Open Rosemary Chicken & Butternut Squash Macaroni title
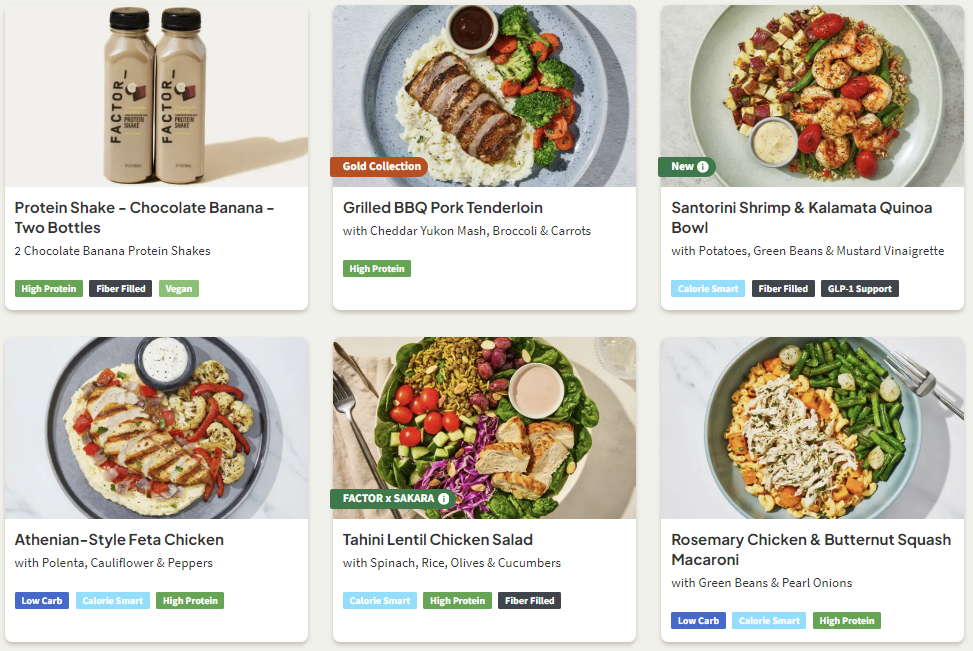This screenshot has height=651, width=973. coord(810,549)
